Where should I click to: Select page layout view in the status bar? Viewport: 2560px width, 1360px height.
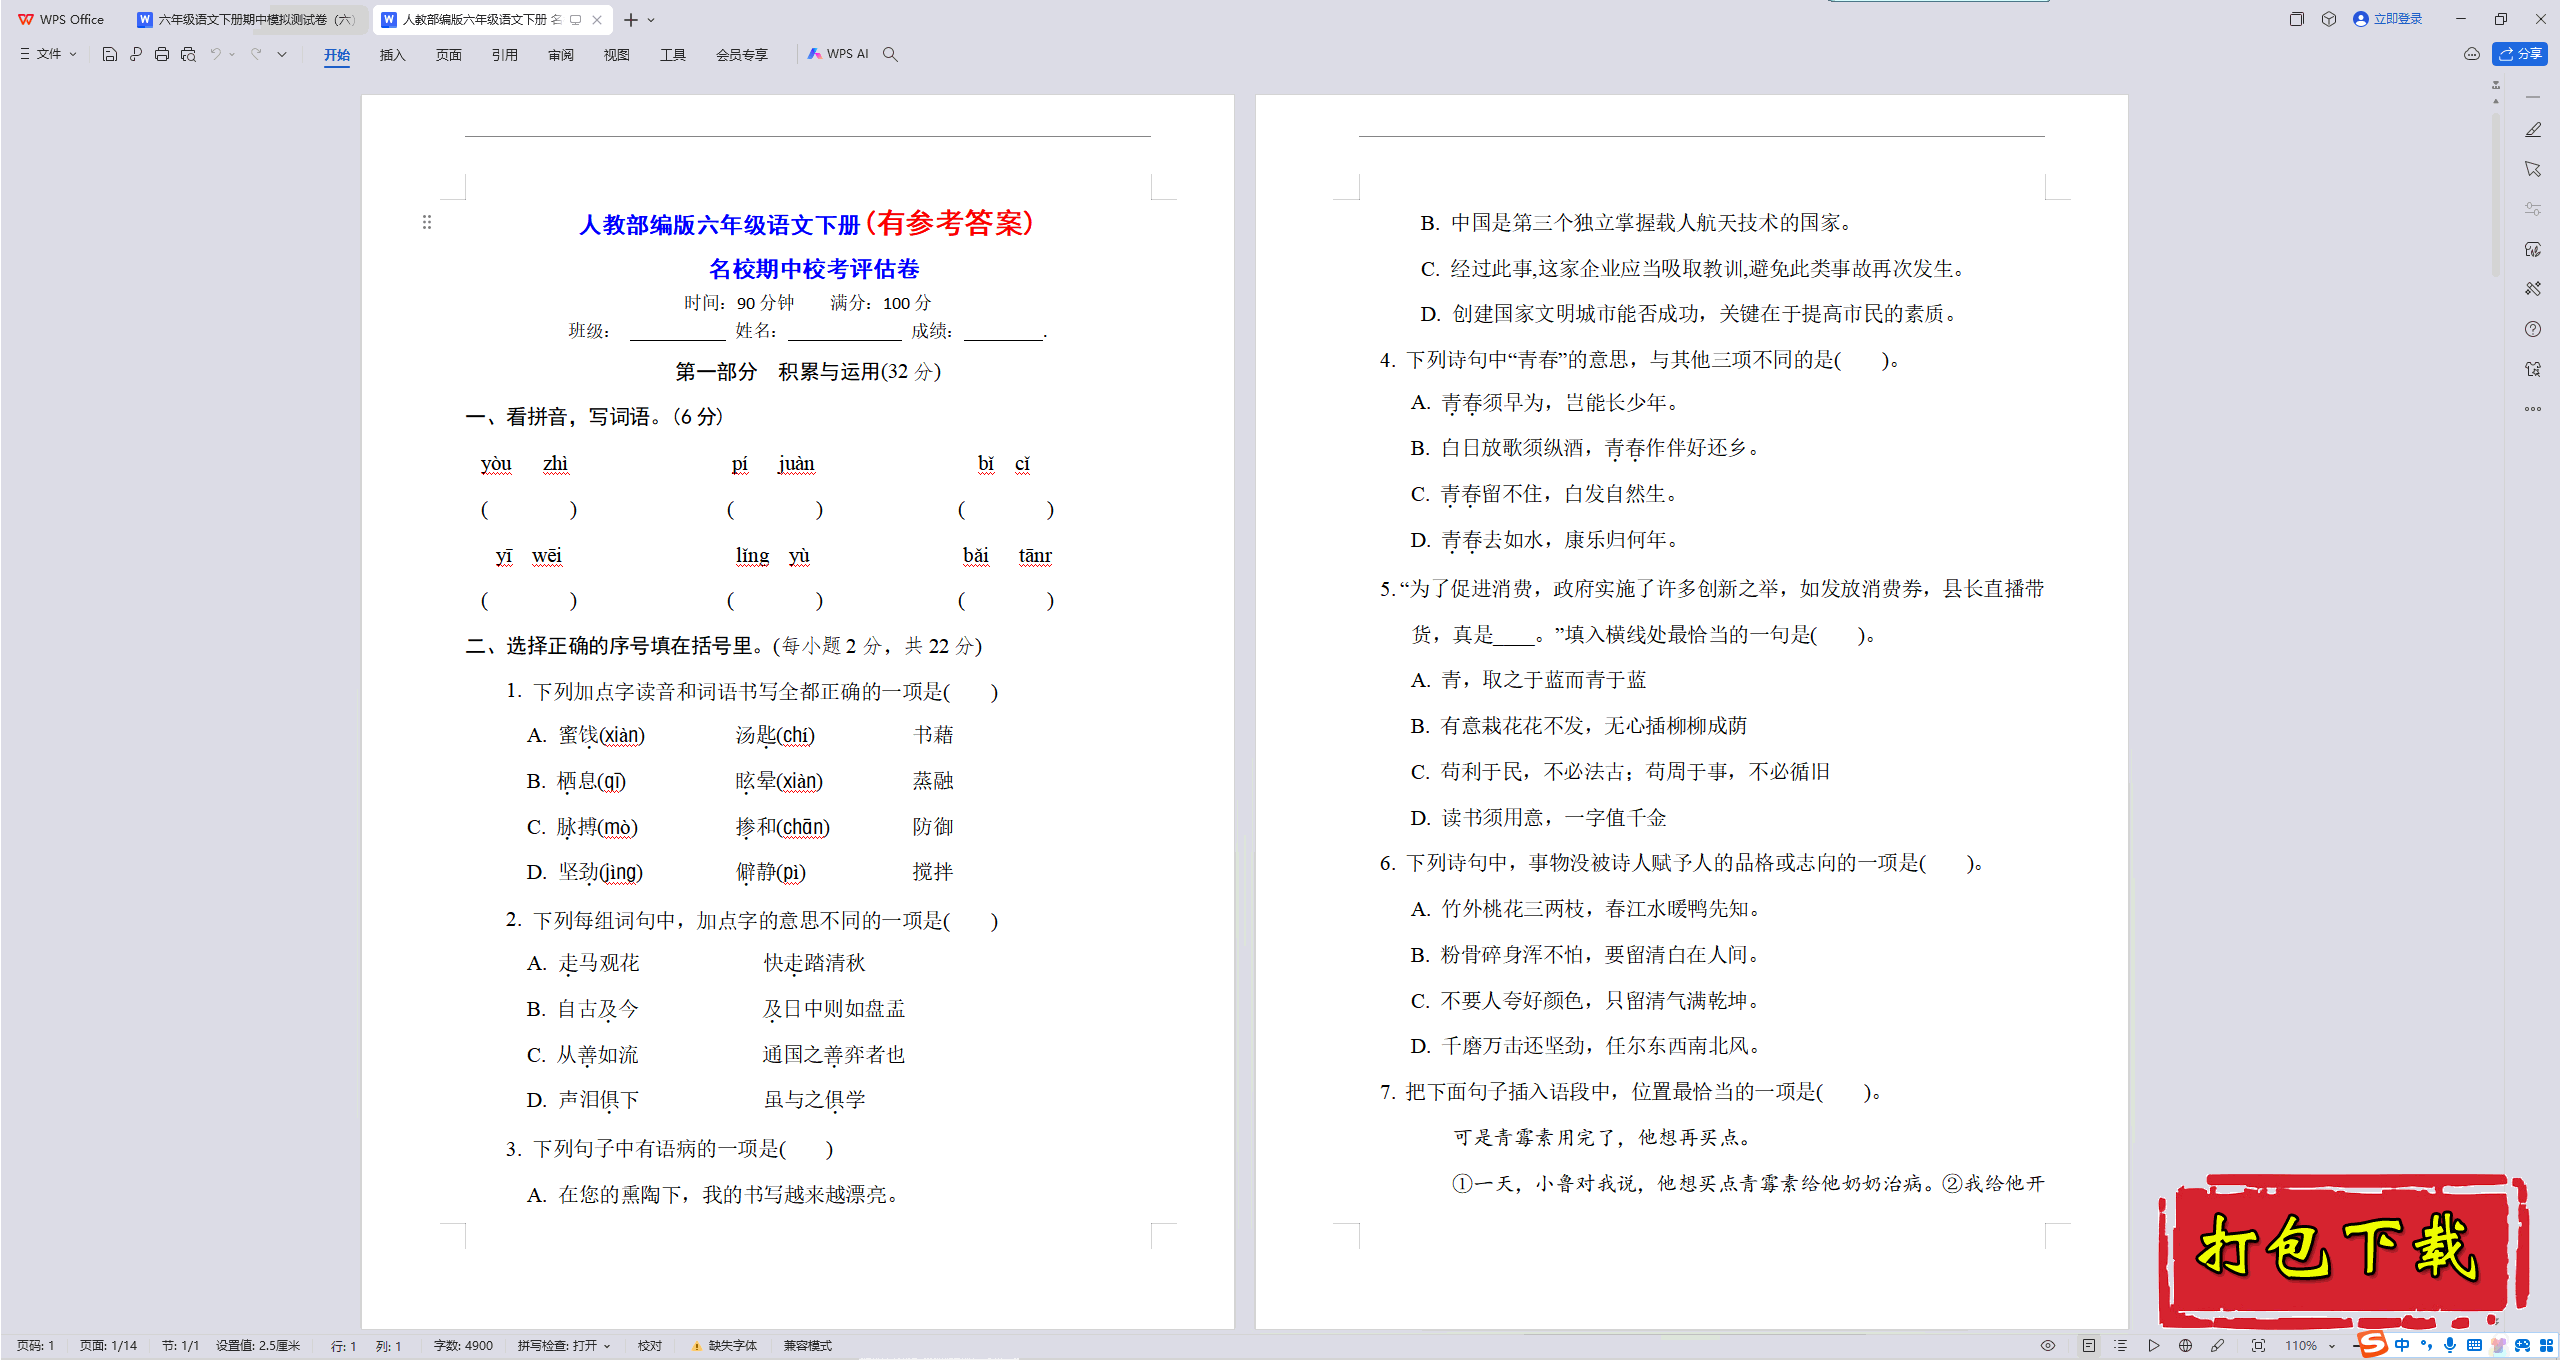2089,1346
